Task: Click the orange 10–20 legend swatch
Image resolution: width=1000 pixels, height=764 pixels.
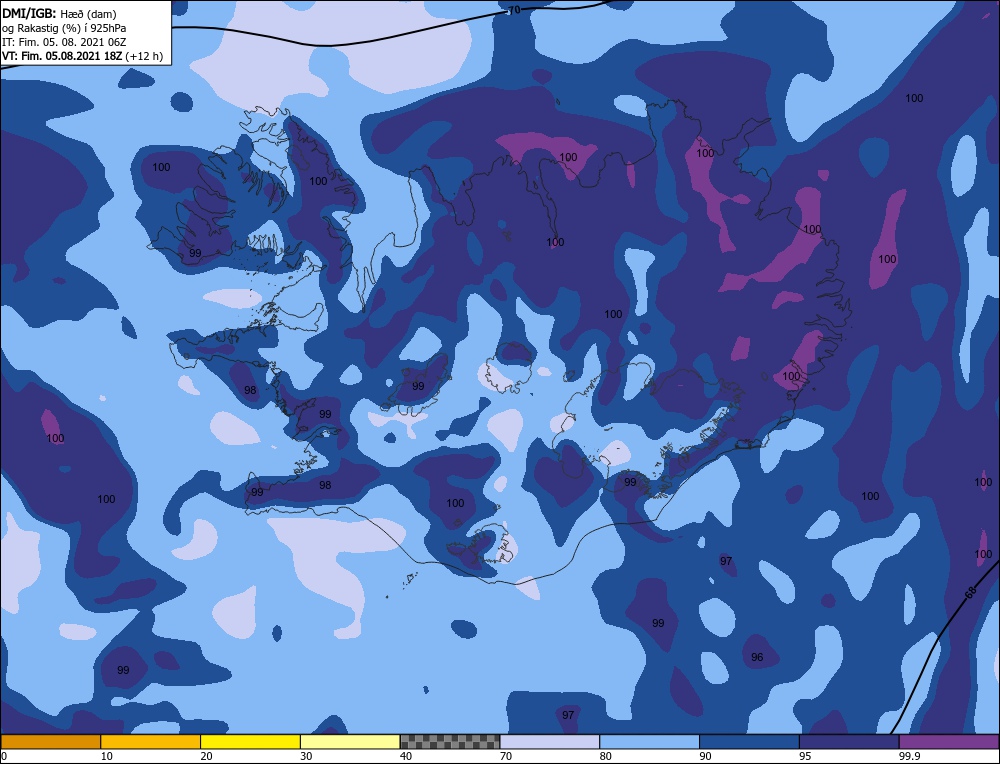Action: coord(151,741)
